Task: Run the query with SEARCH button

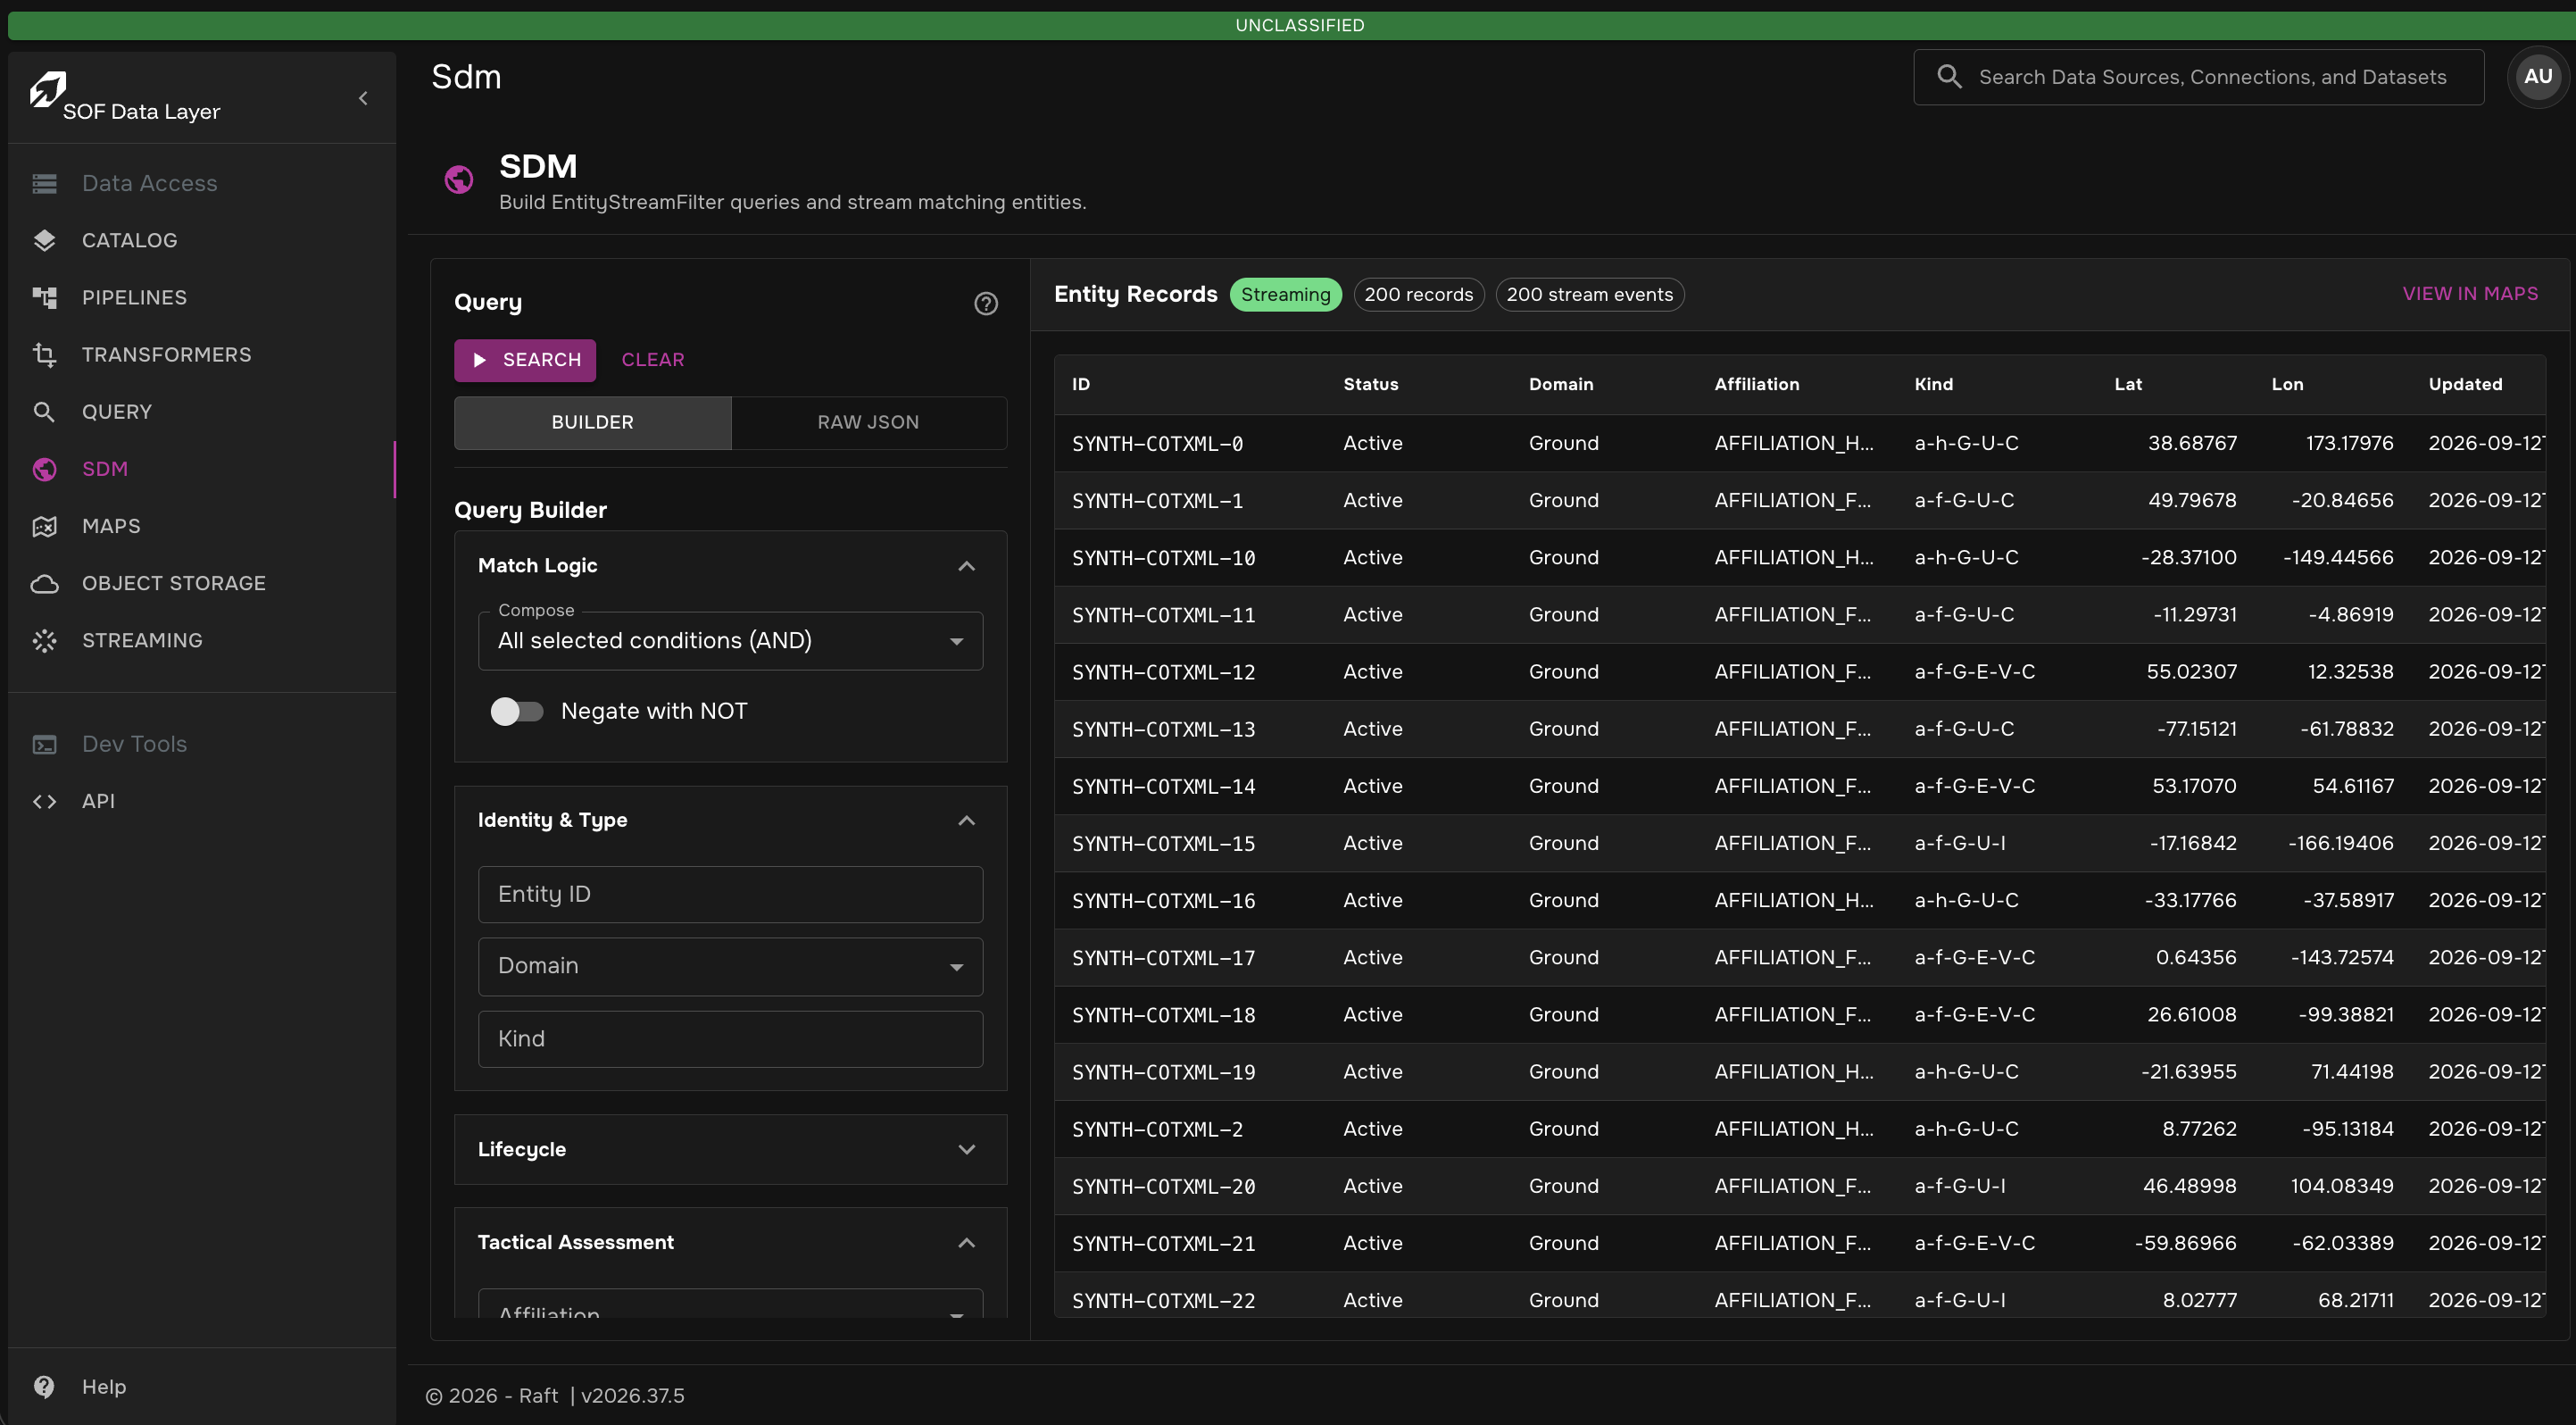Action: click(525, 360)
